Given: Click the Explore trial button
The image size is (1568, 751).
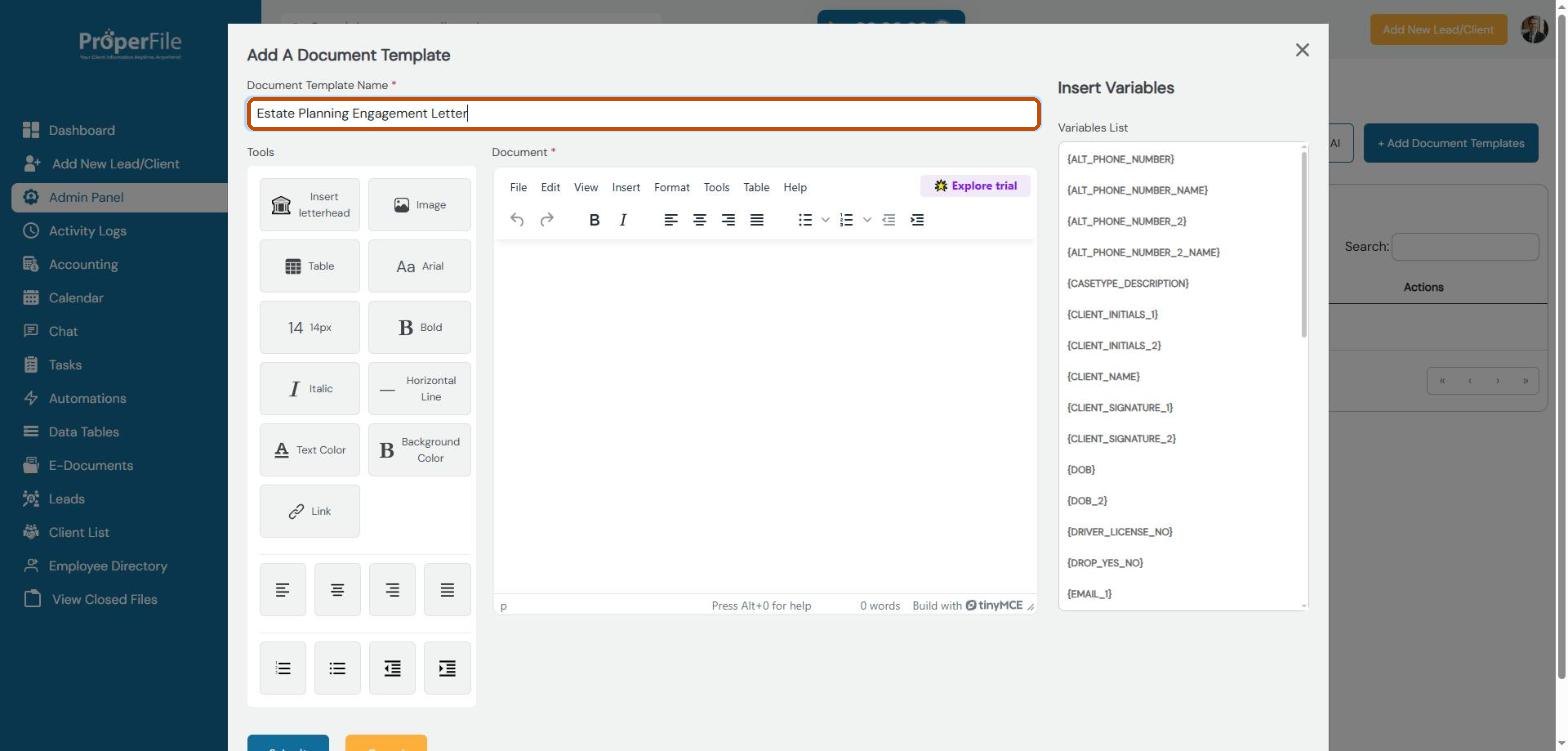Looking at the screenshot, I should coord(975,186).
